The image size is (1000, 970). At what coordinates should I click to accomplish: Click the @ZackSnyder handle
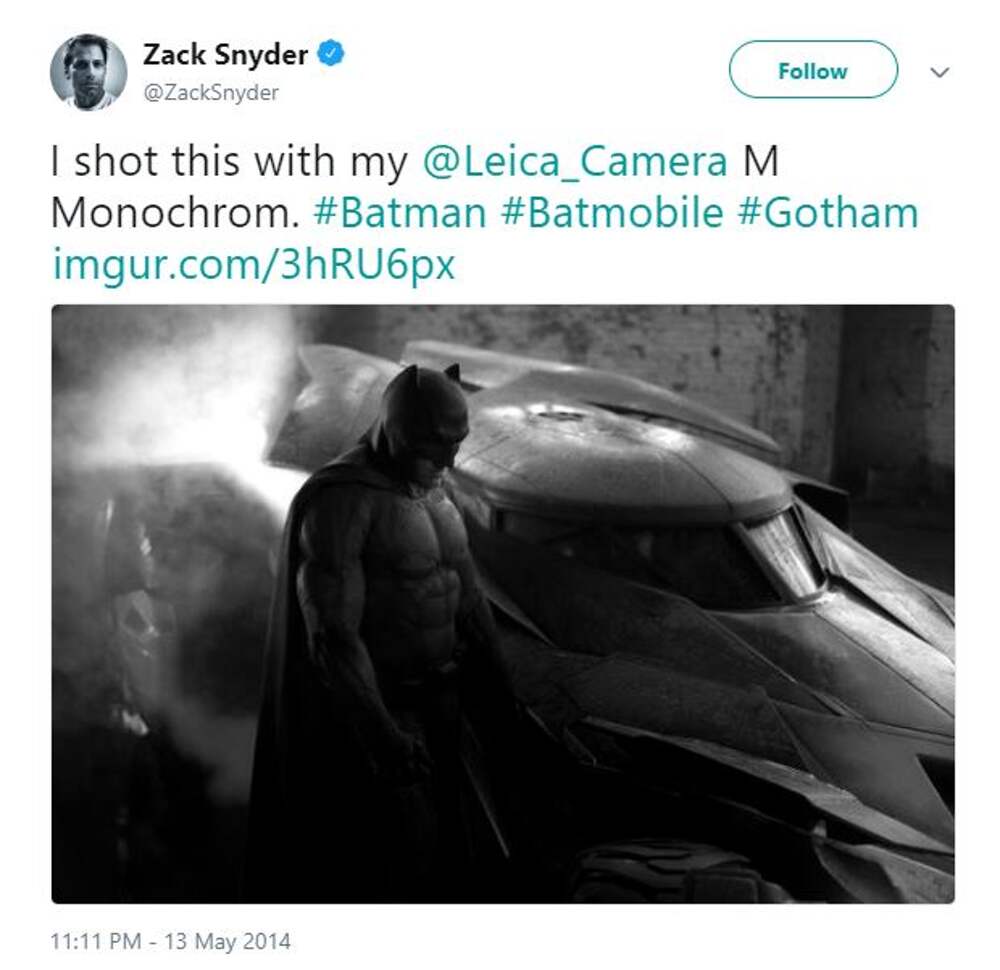click(211, 93)
